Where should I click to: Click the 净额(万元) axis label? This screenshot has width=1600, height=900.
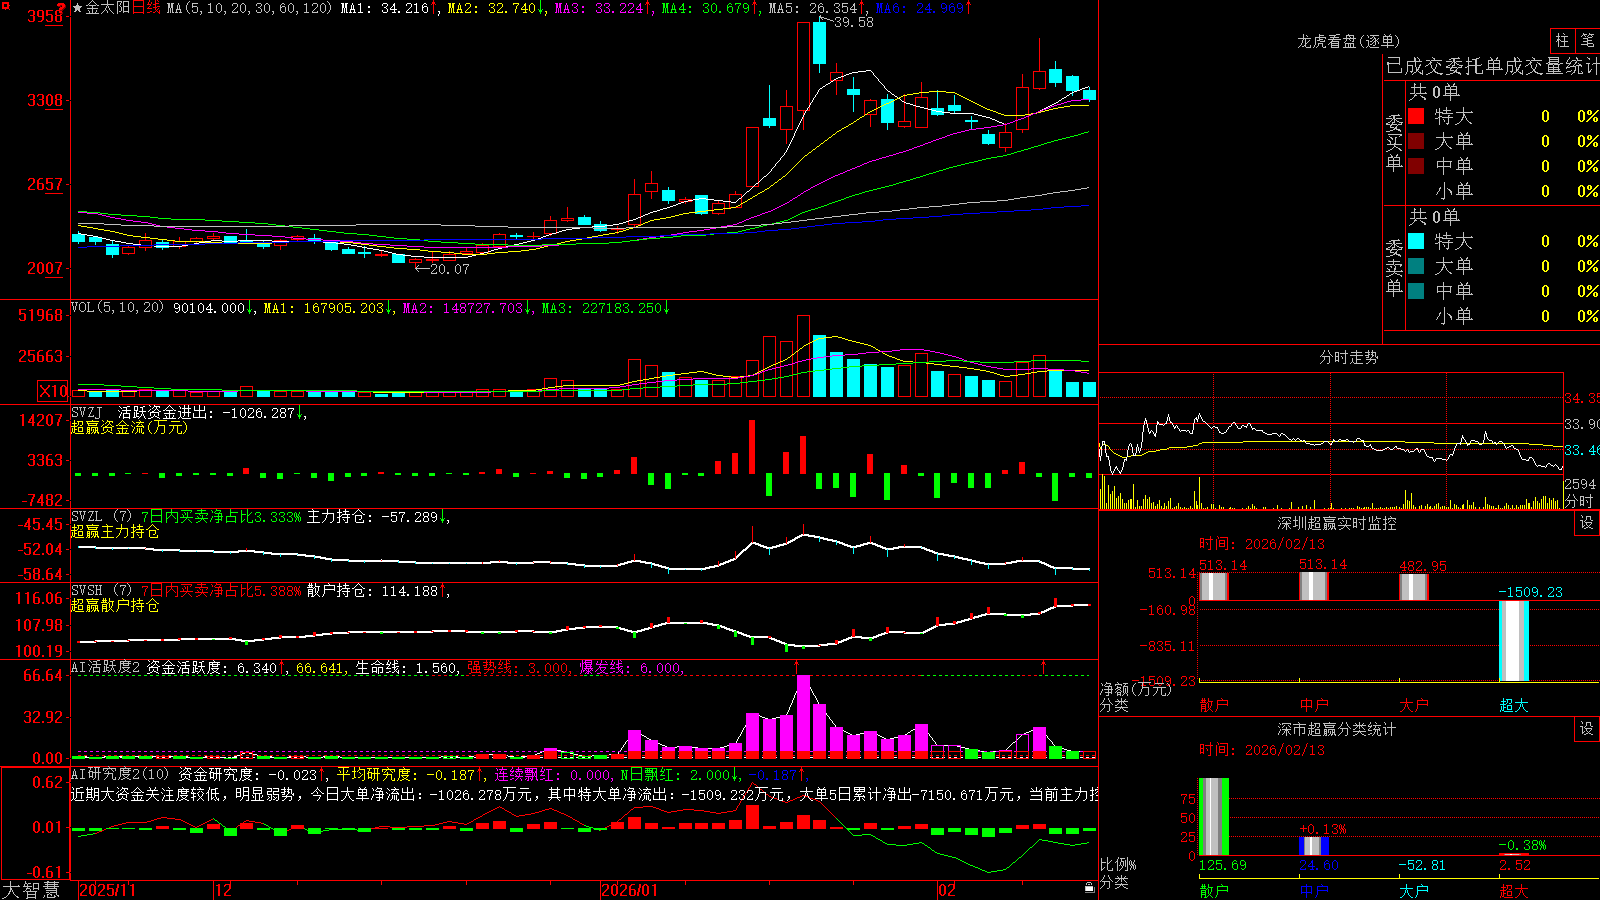click(1135, 689)
